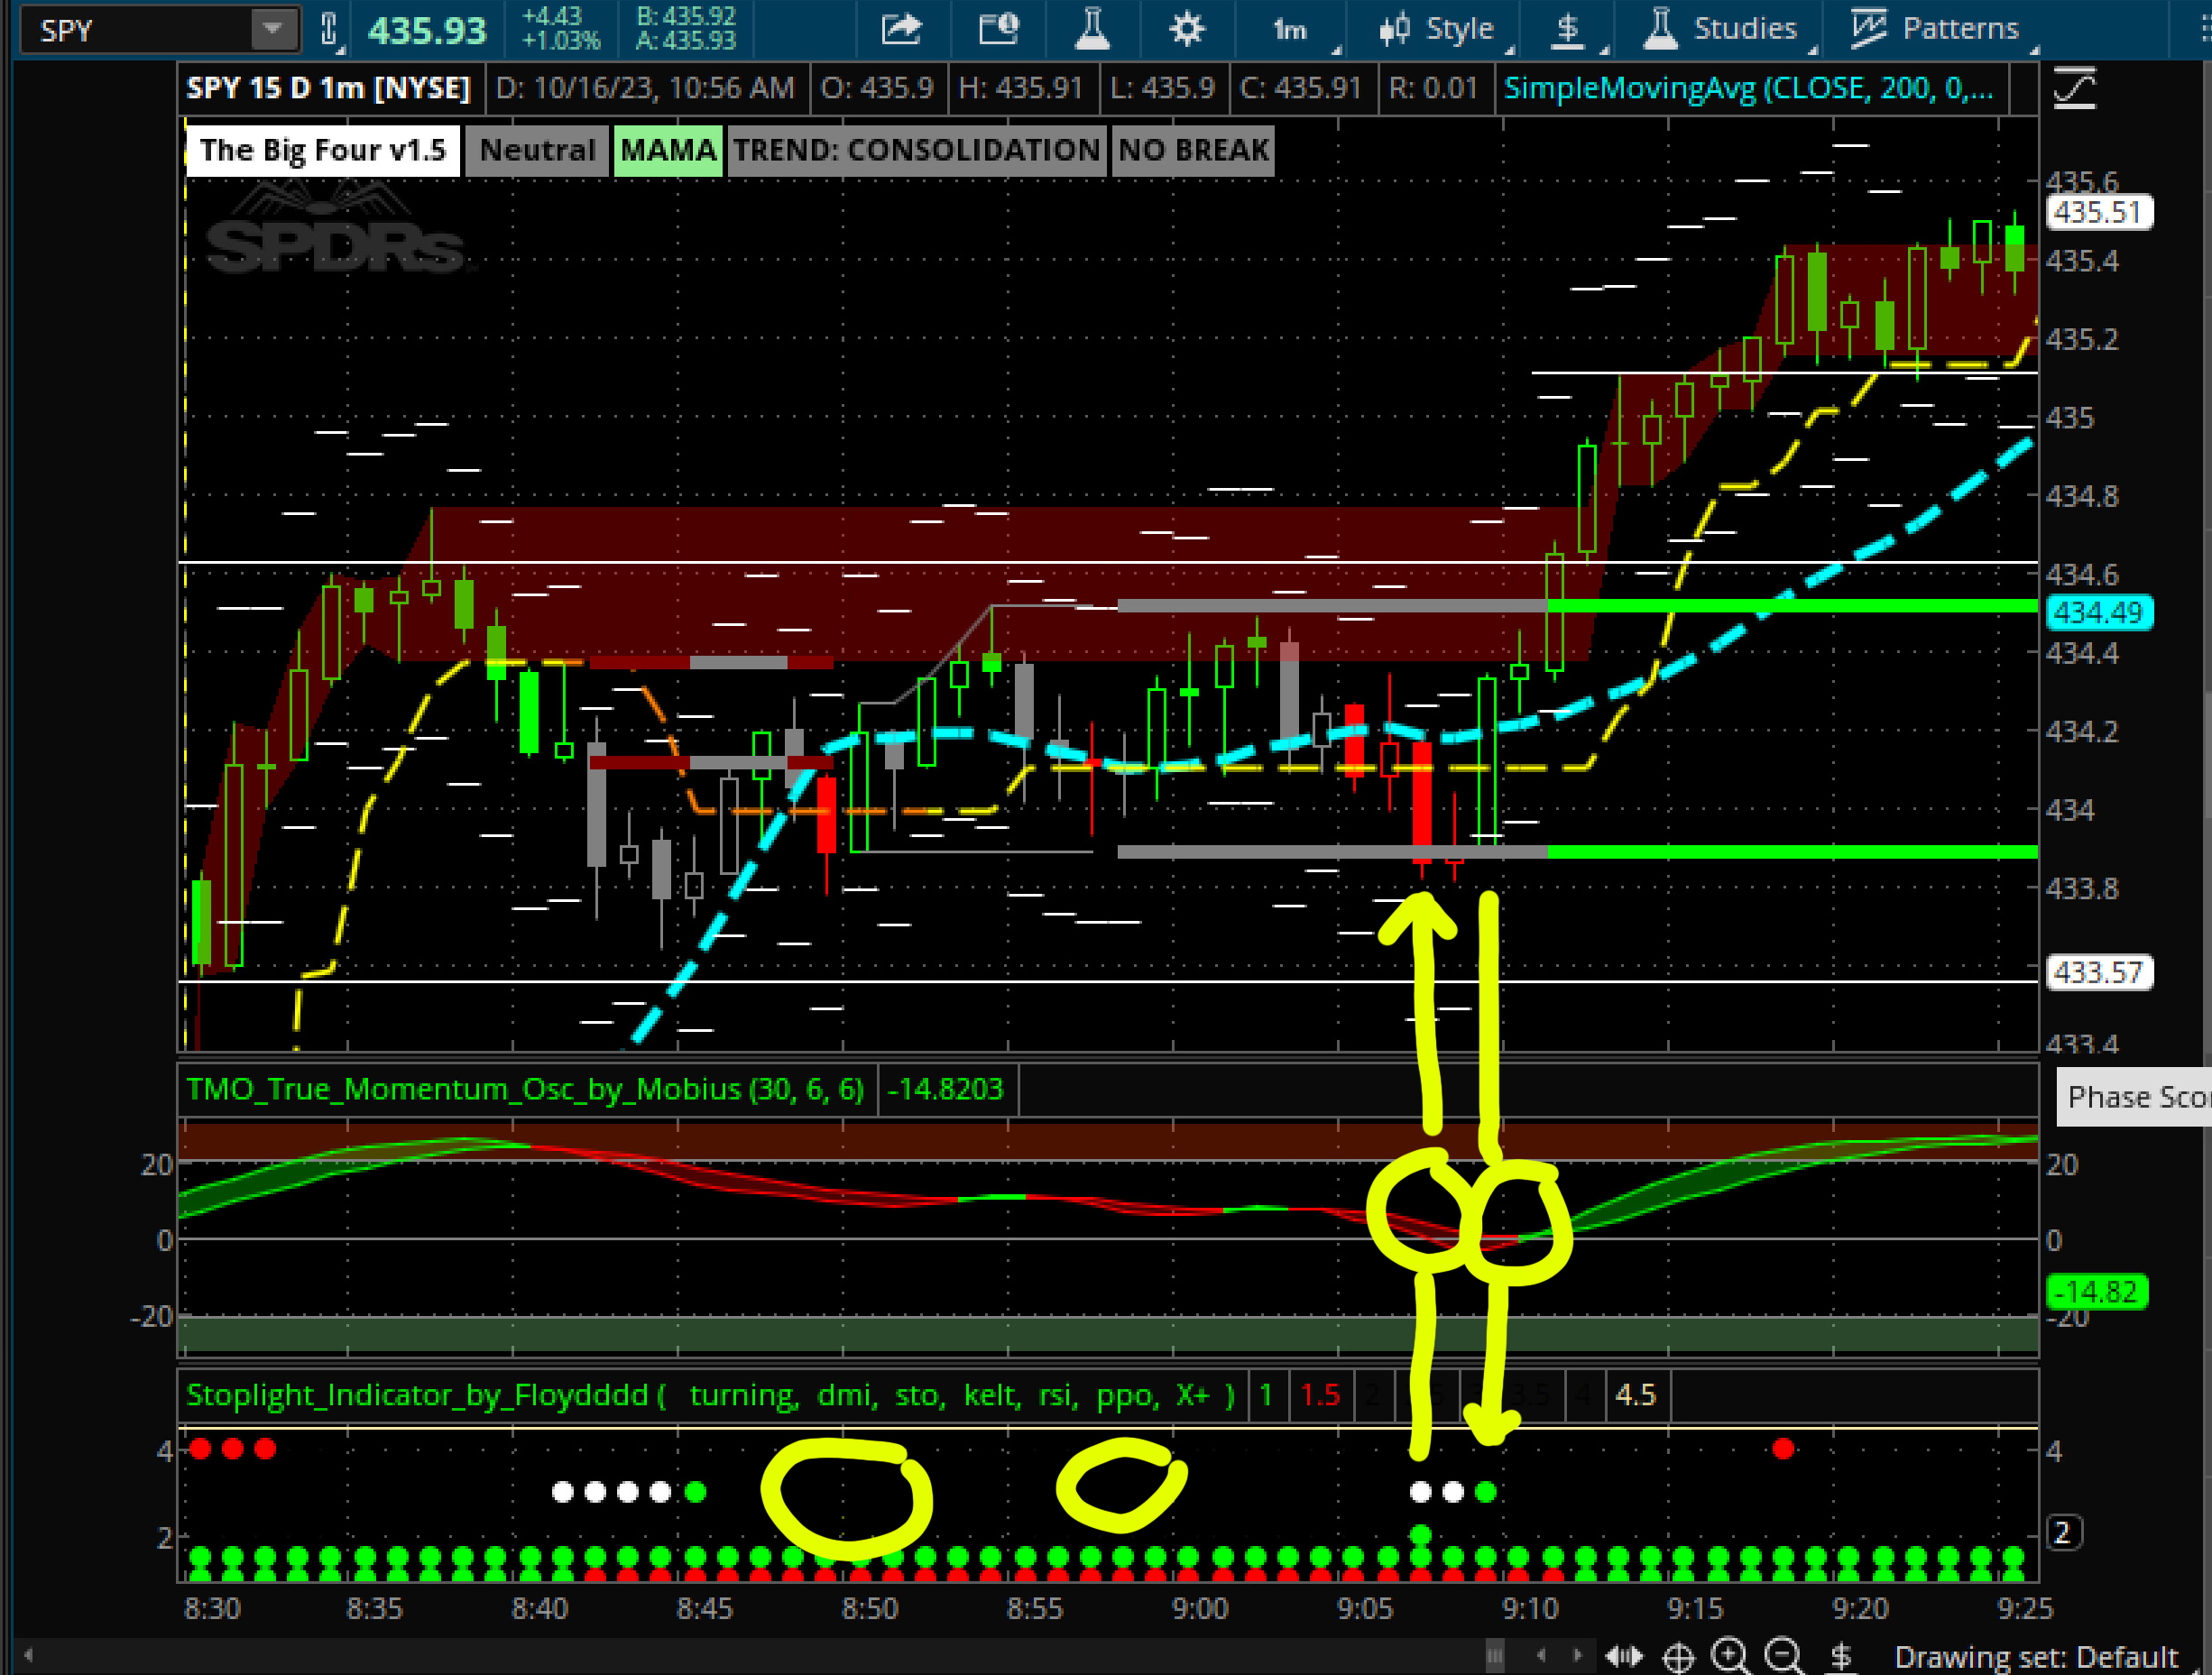2212x1675 pixels.
Task: Click the O: 435.9 open value
Action: coord(877,88)
